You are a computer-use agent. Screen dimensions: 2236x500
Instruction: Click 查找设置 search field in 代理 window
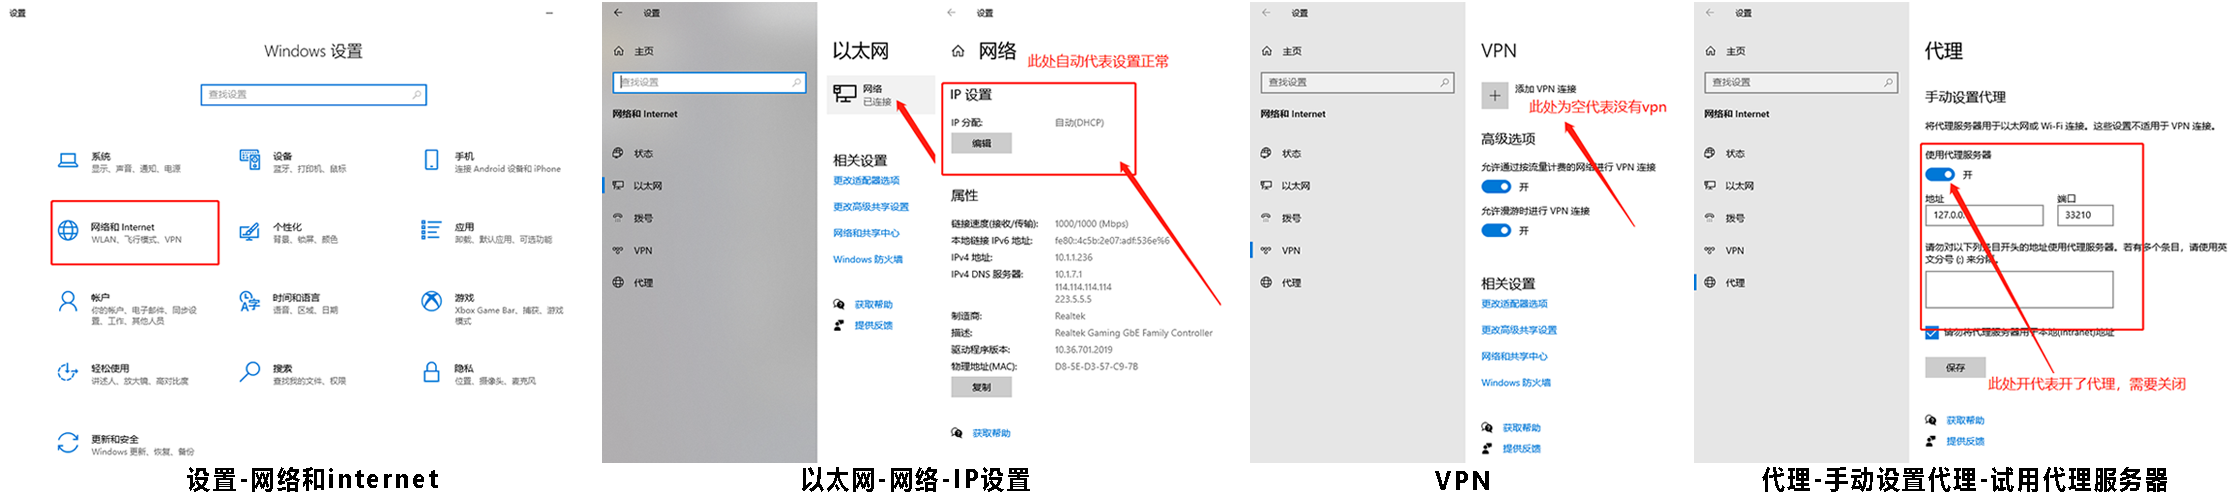click(1801, 82)
